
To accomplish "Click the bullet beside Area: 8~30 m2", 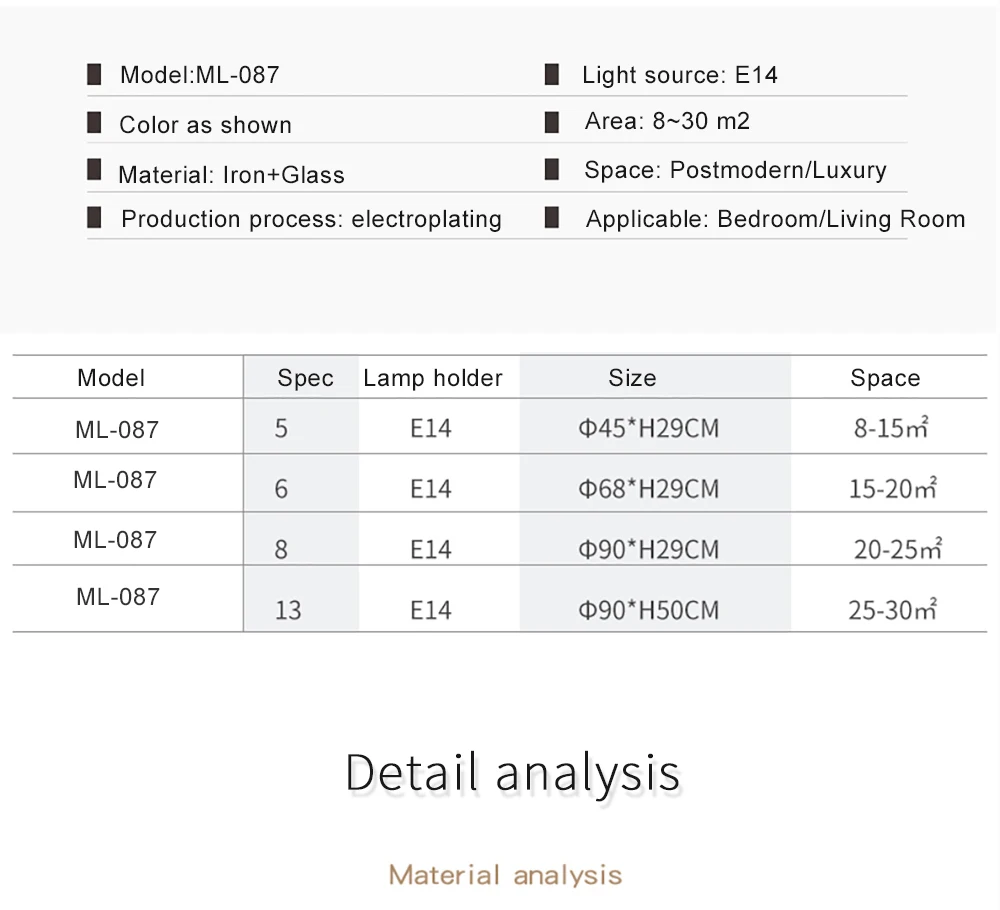I will pyautogui.click(x=552, y=122).
